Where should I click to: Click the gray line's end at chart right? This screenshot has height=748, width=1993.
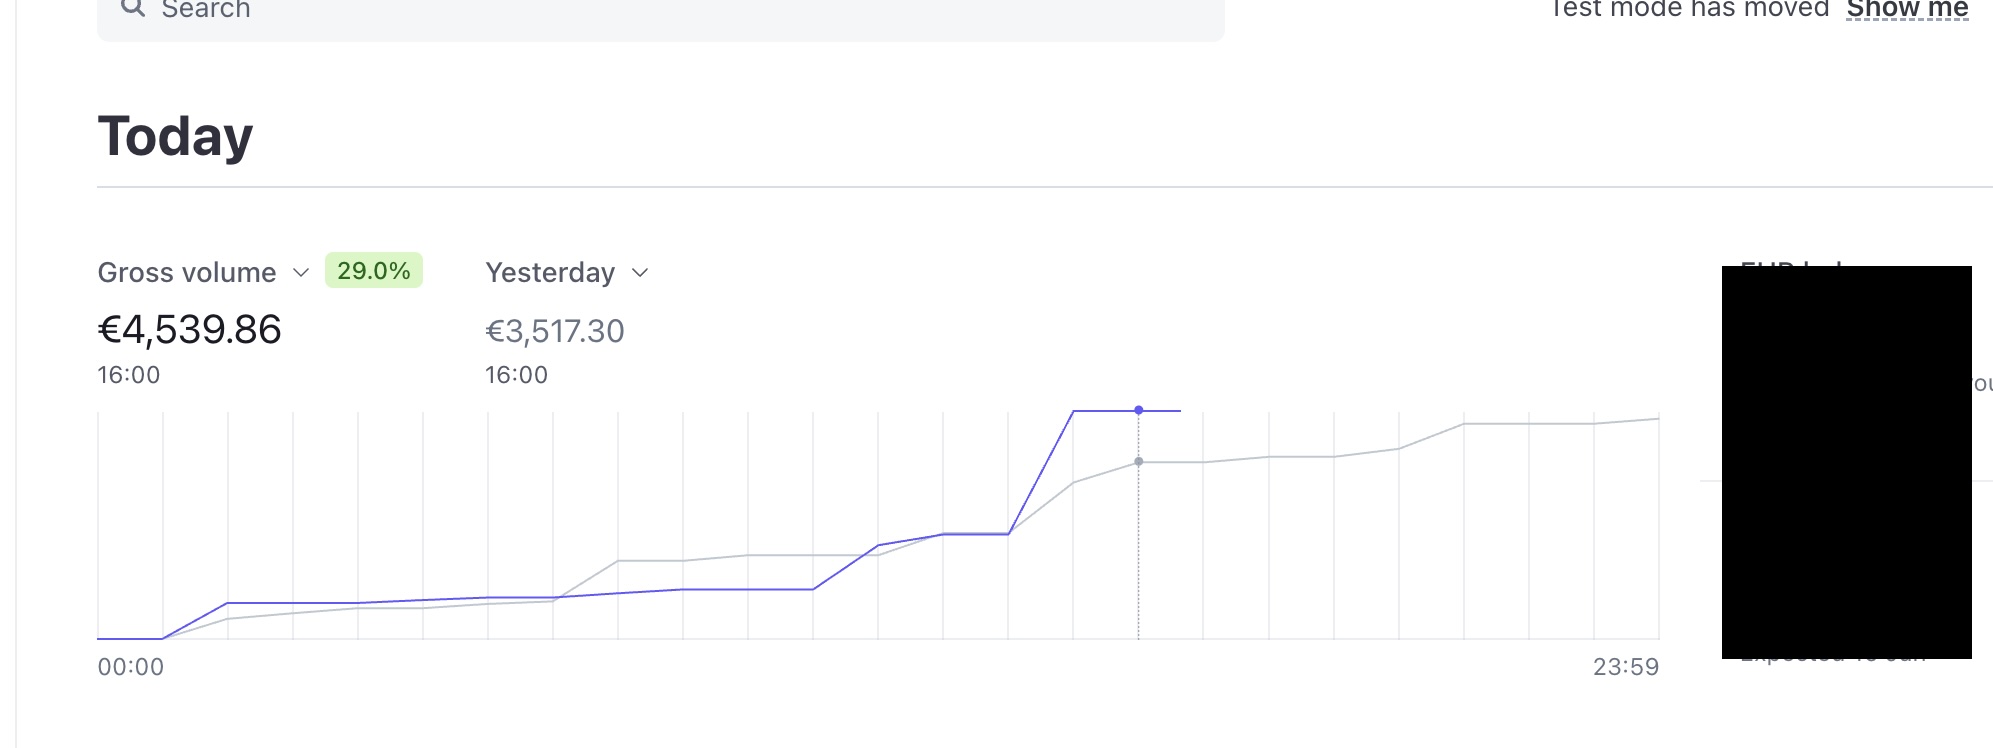click(x=1657, y=419)
